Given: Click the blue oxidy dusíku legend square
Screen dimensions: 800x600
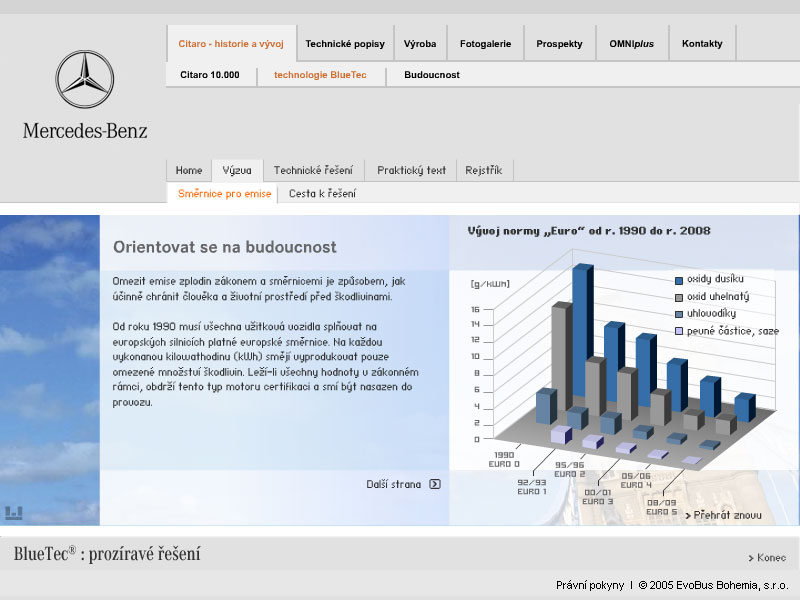Looking at the screenshot, I should (679, 279).
